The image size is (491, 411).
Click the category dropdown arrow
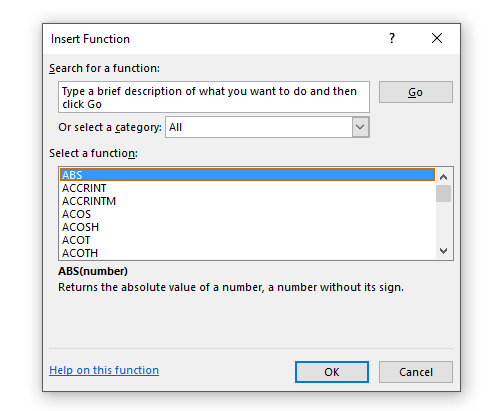coord(360,127)
